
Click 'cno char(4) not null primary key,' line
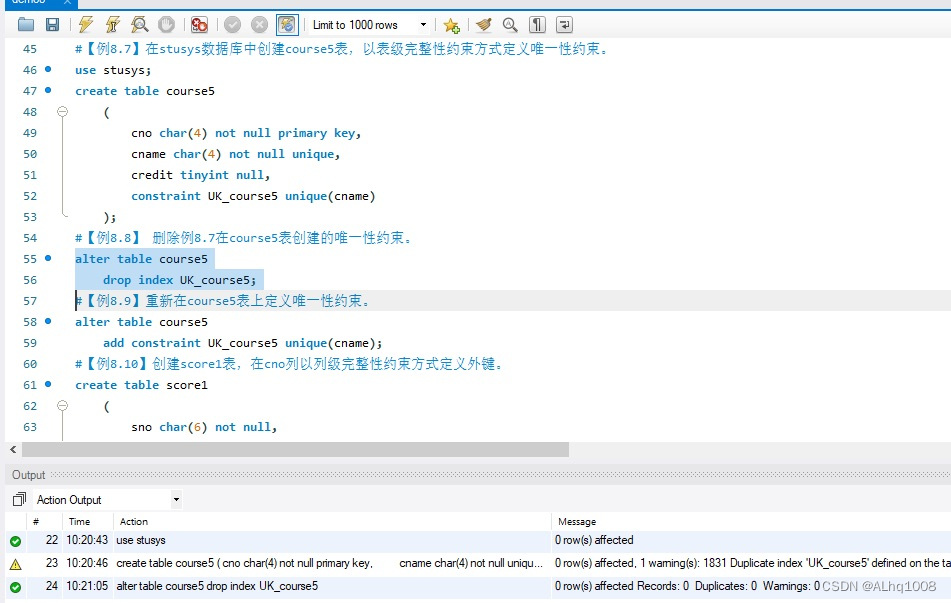point(246,133)
